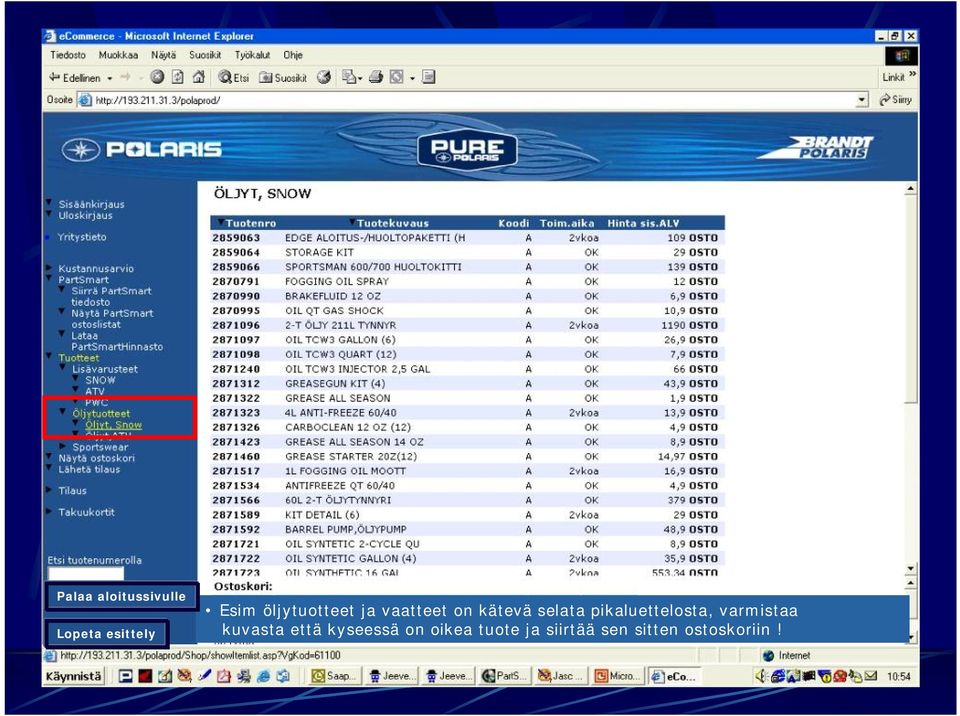Collapse the Tuotteet tree arrow
The image size is (960, 716).
50,356
